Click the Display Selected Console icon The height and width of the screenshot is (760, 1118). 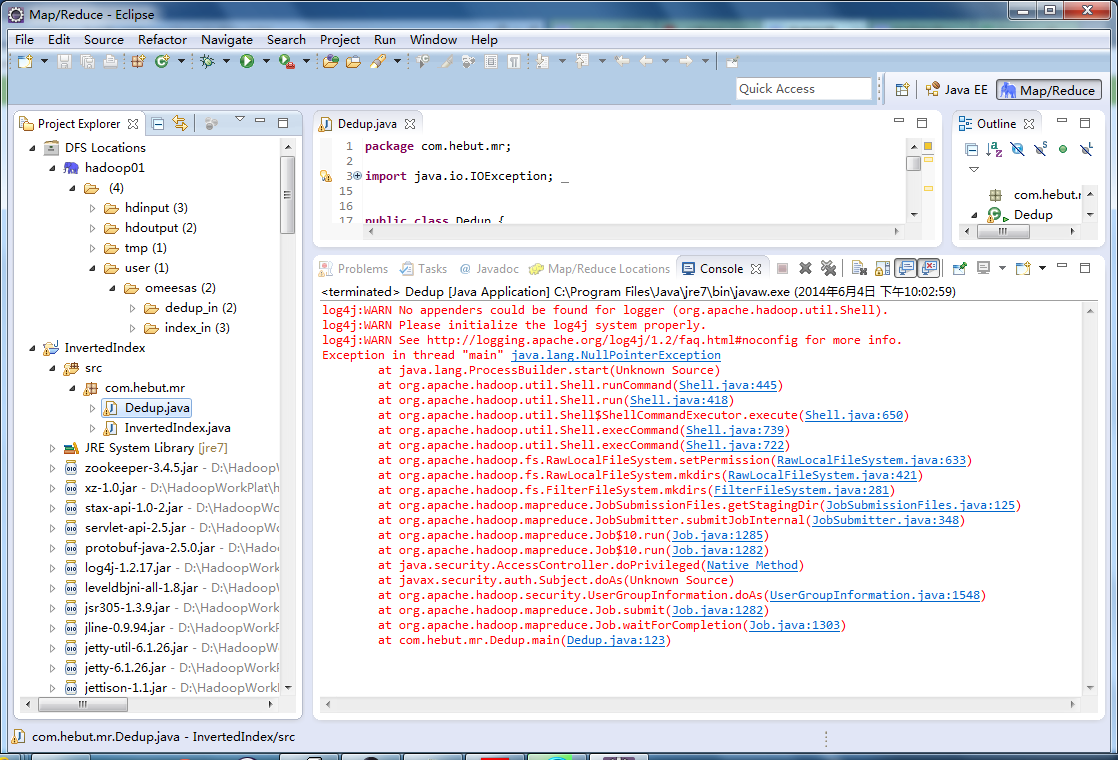tap(984, 268)
